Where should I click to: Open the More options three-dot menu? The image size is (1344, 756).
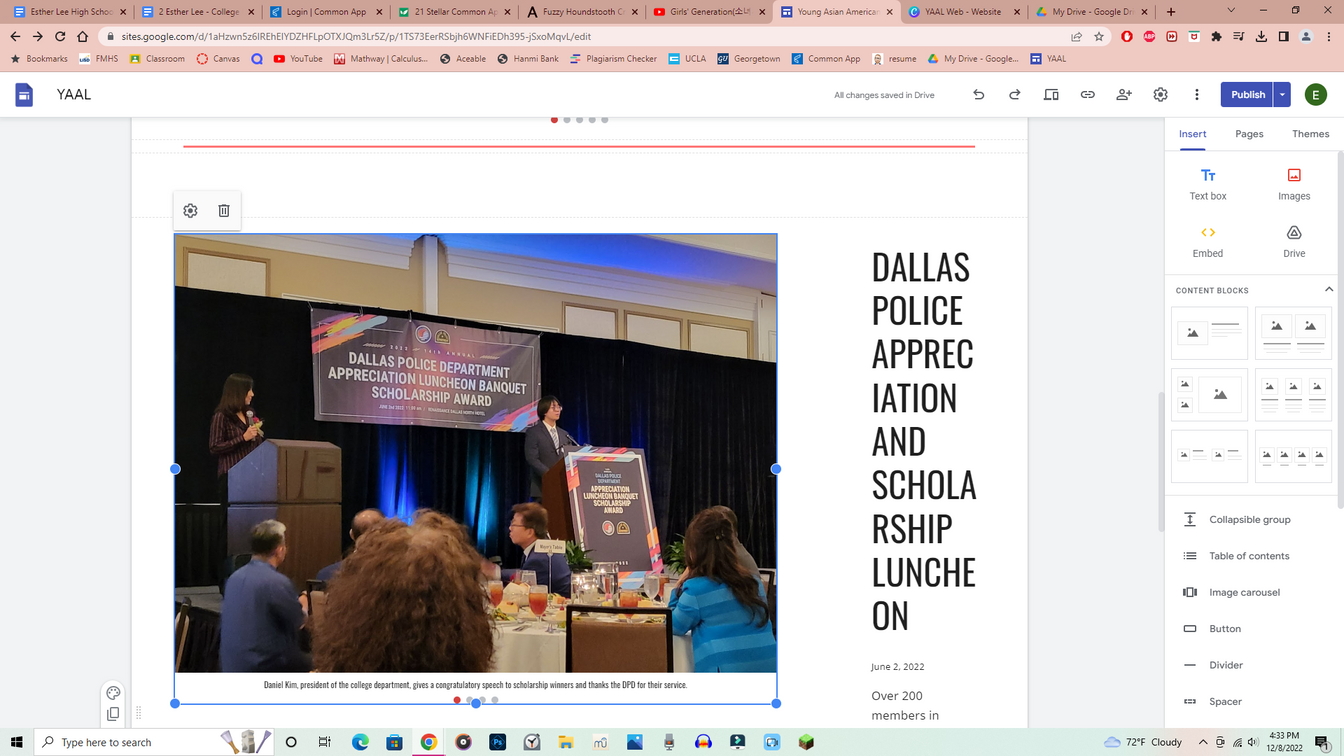tap(1196, 95)
